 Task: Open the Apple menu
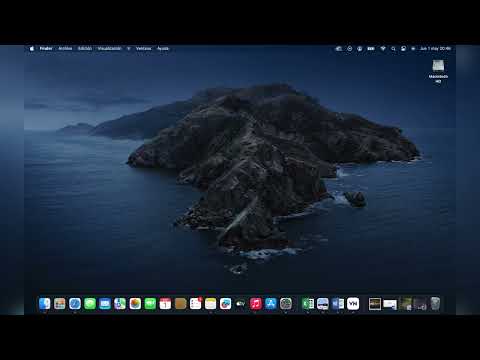pyautogui.click(x=32, y=49)
